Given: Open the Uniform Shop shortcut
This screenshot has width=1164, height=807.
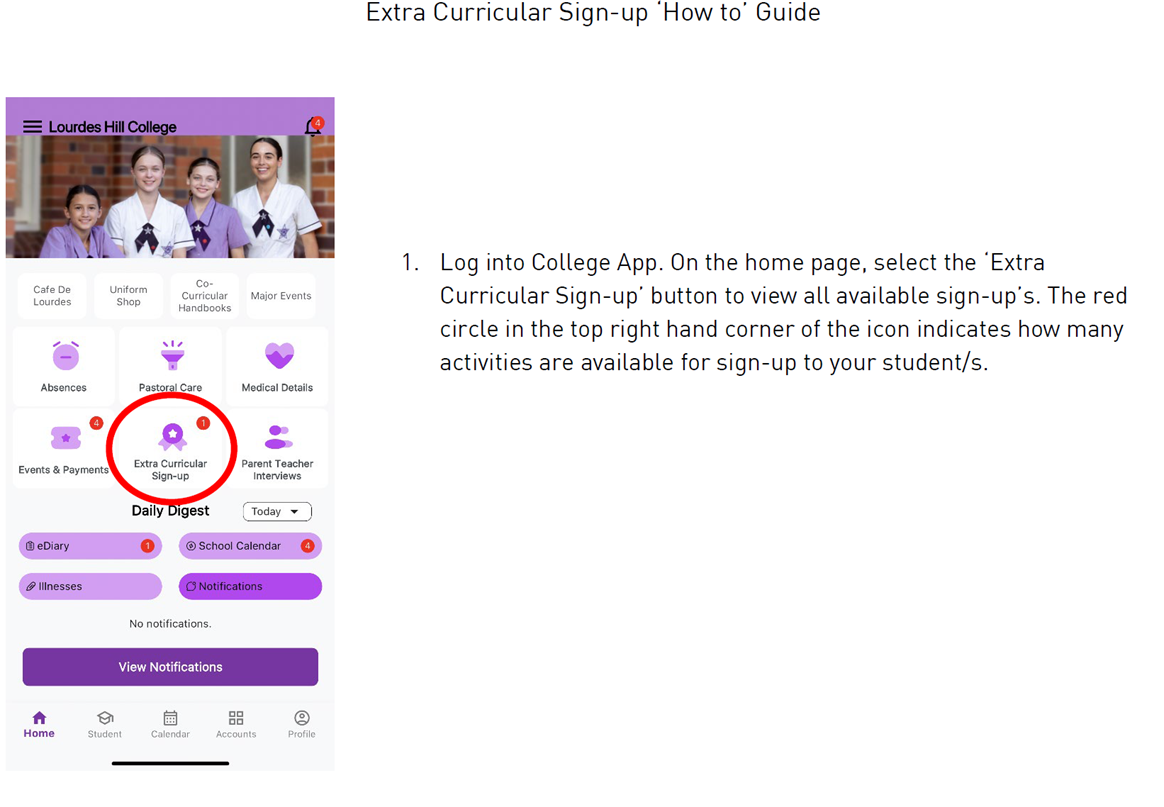Looking at the screenshot, I should point(128,295).
